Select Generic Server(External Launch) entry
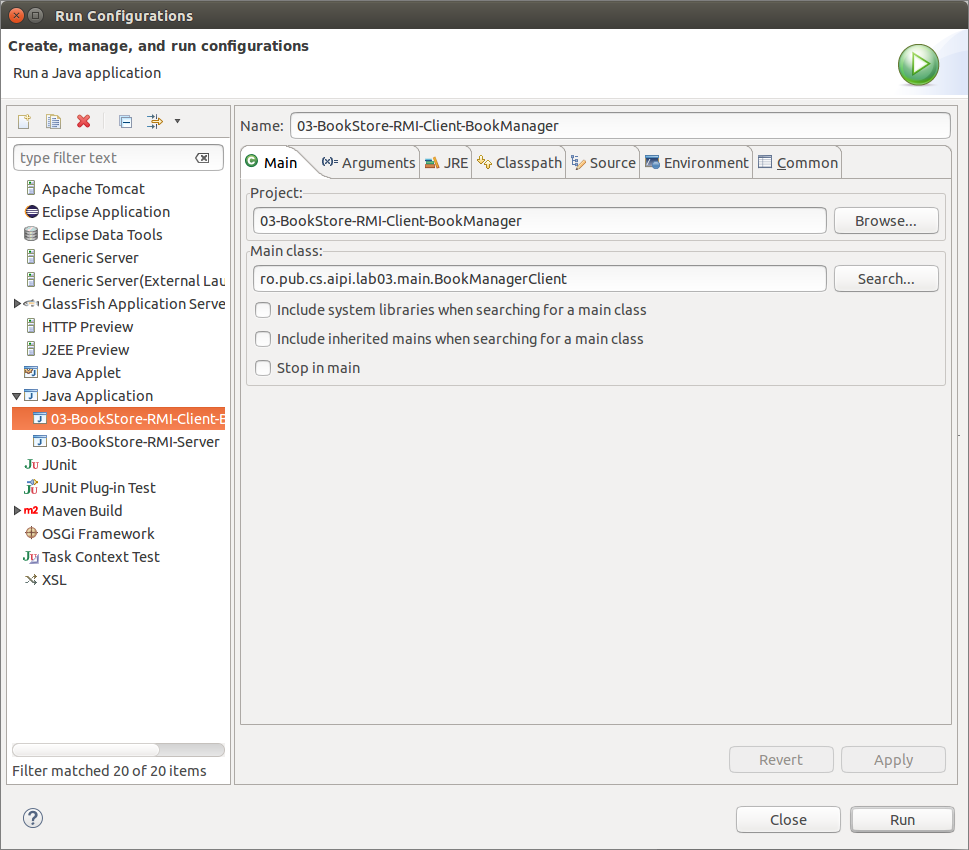 coord(125,281)
